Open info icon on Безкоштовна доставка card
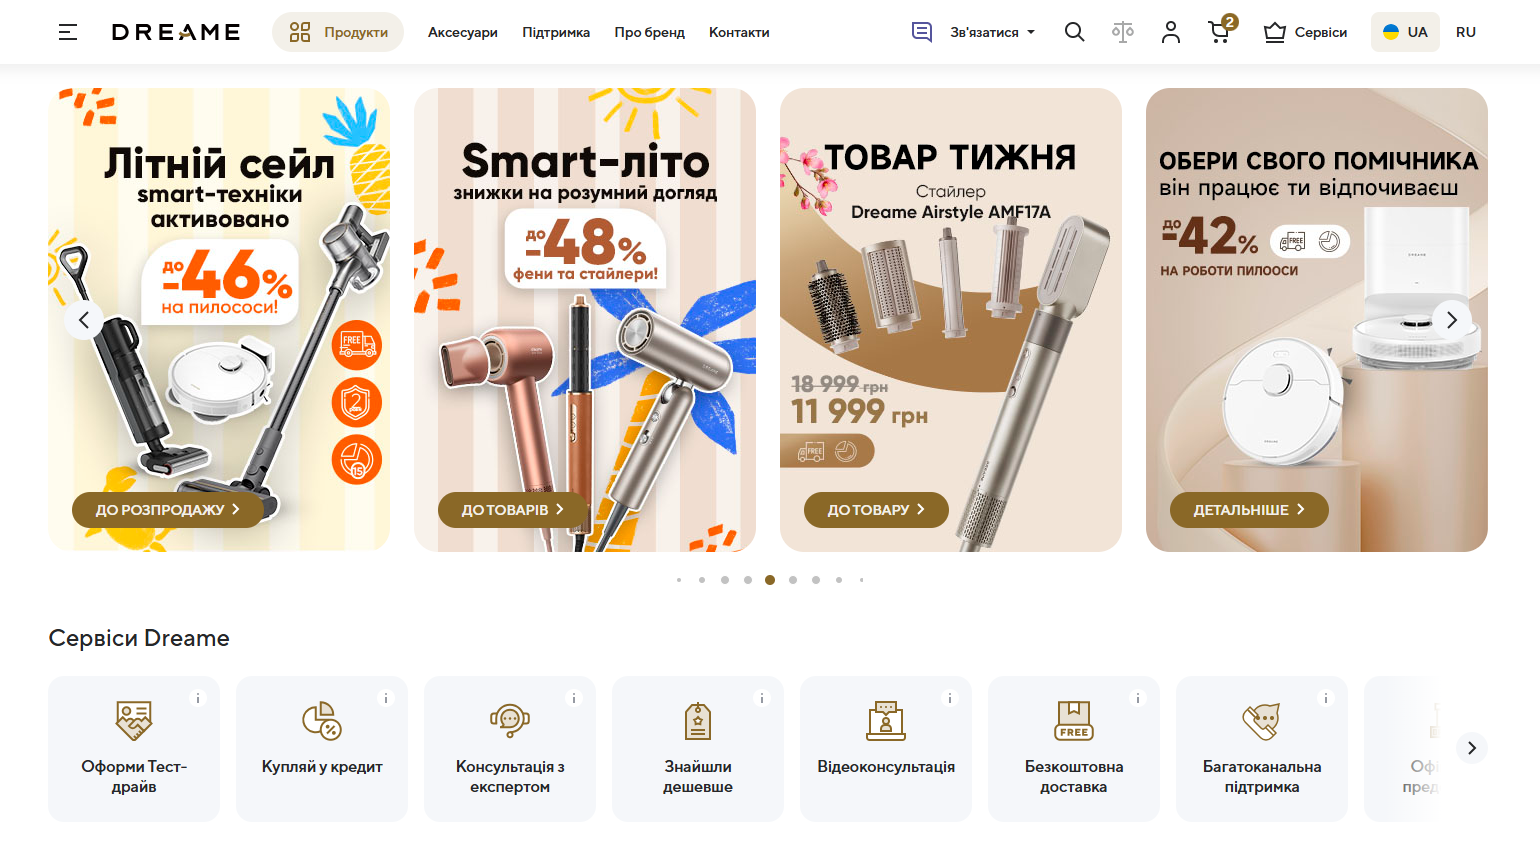The height and width of the screenshot is (859, 1540). pyautogui.click(x=1138, y=698)
